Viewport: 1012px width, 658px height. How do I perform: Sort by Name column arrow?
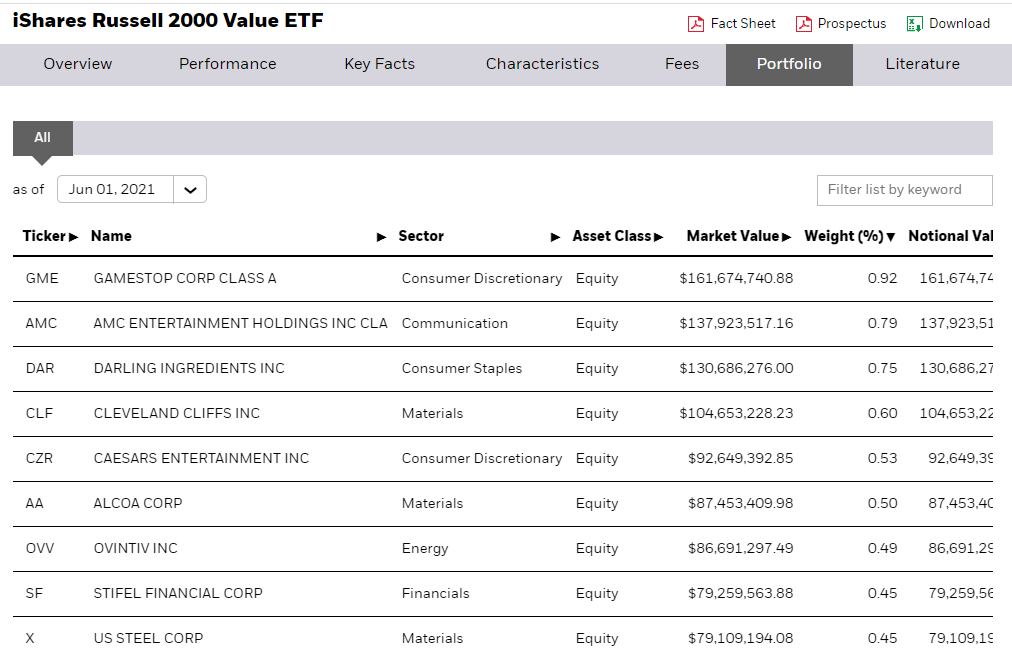(x=381, y=237)
